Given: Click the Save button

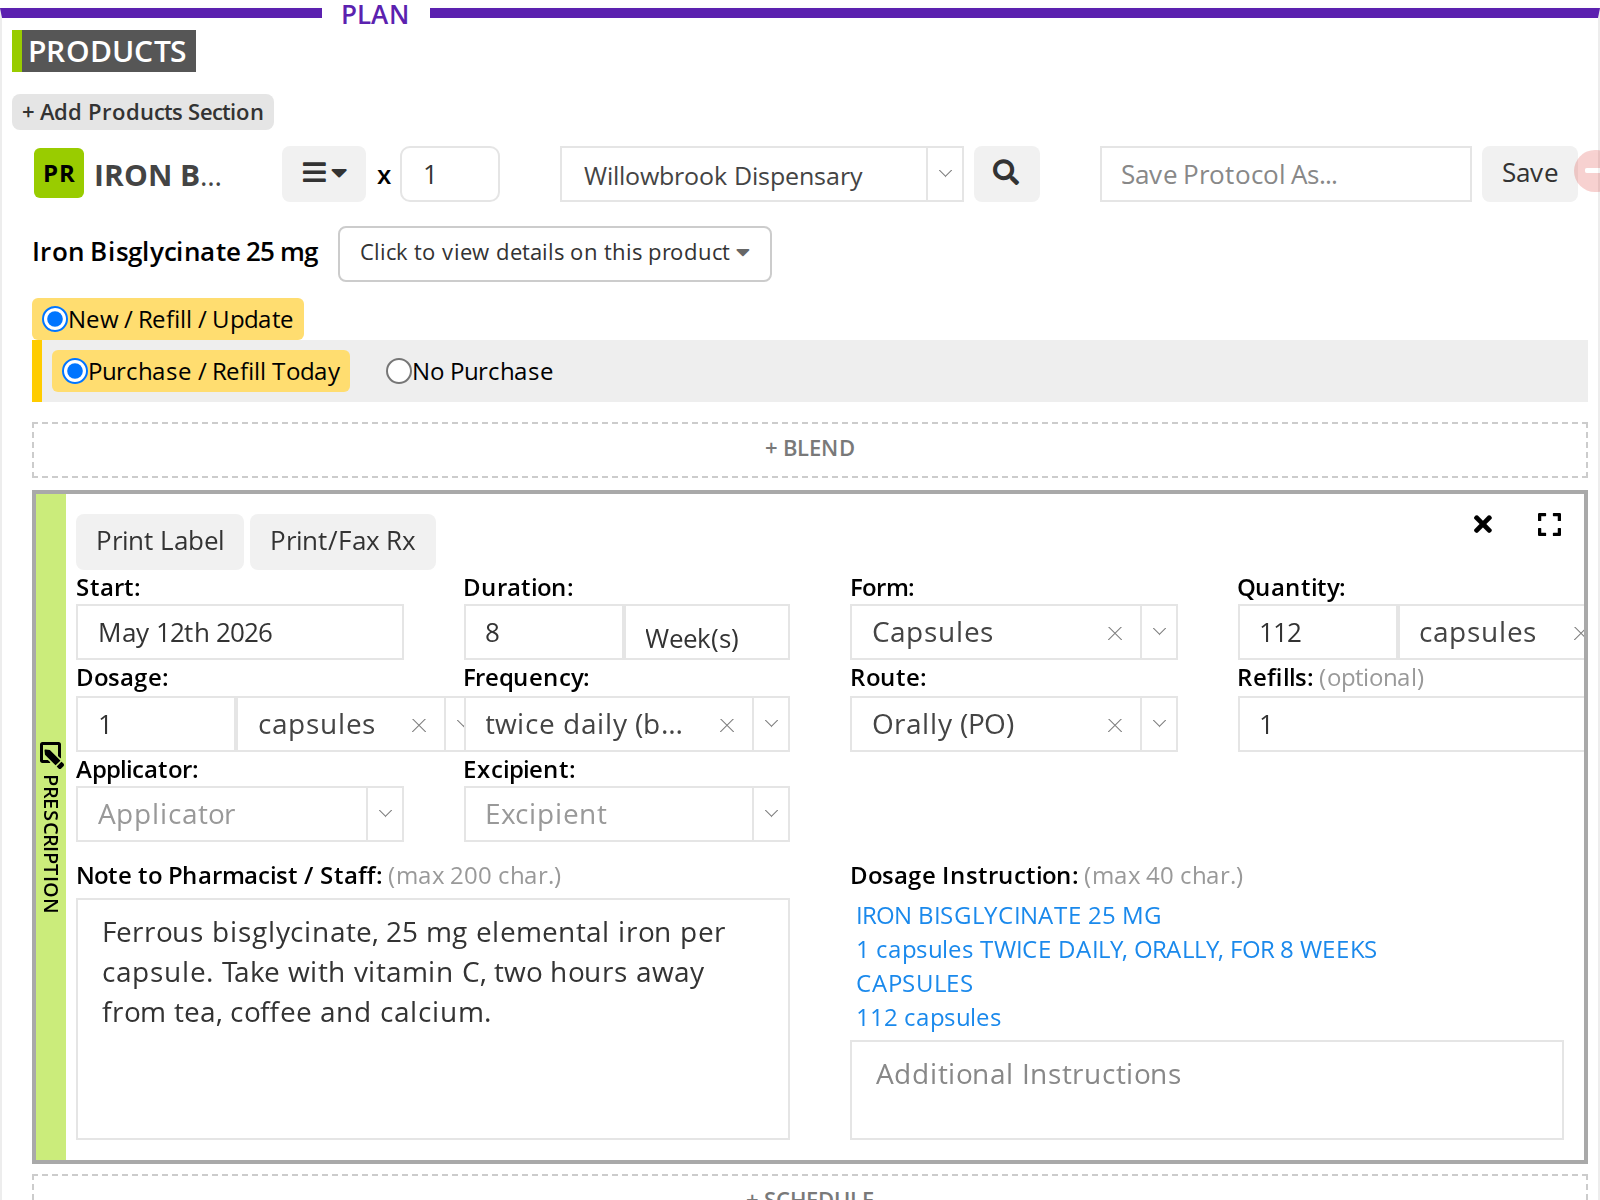Looking at the screenshot, I should (x=1529, y=174).
